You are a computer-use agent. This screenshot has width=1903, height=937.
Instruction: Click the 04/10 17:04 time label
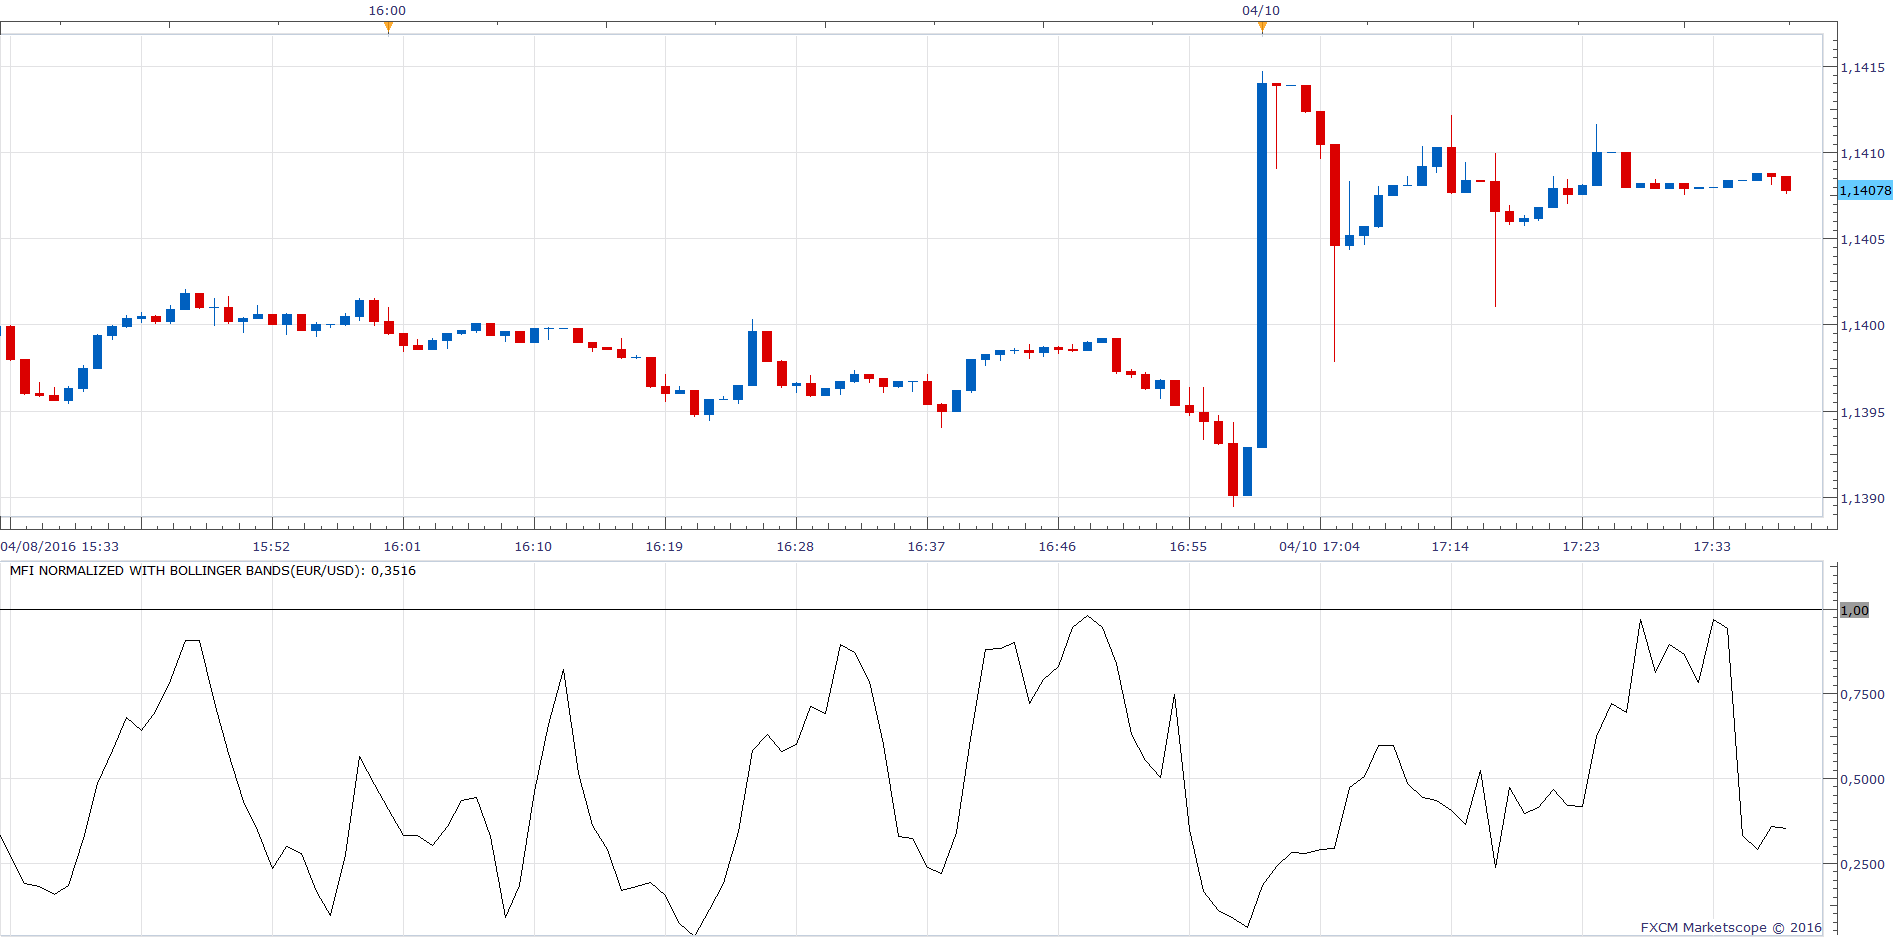(1319, 547)
